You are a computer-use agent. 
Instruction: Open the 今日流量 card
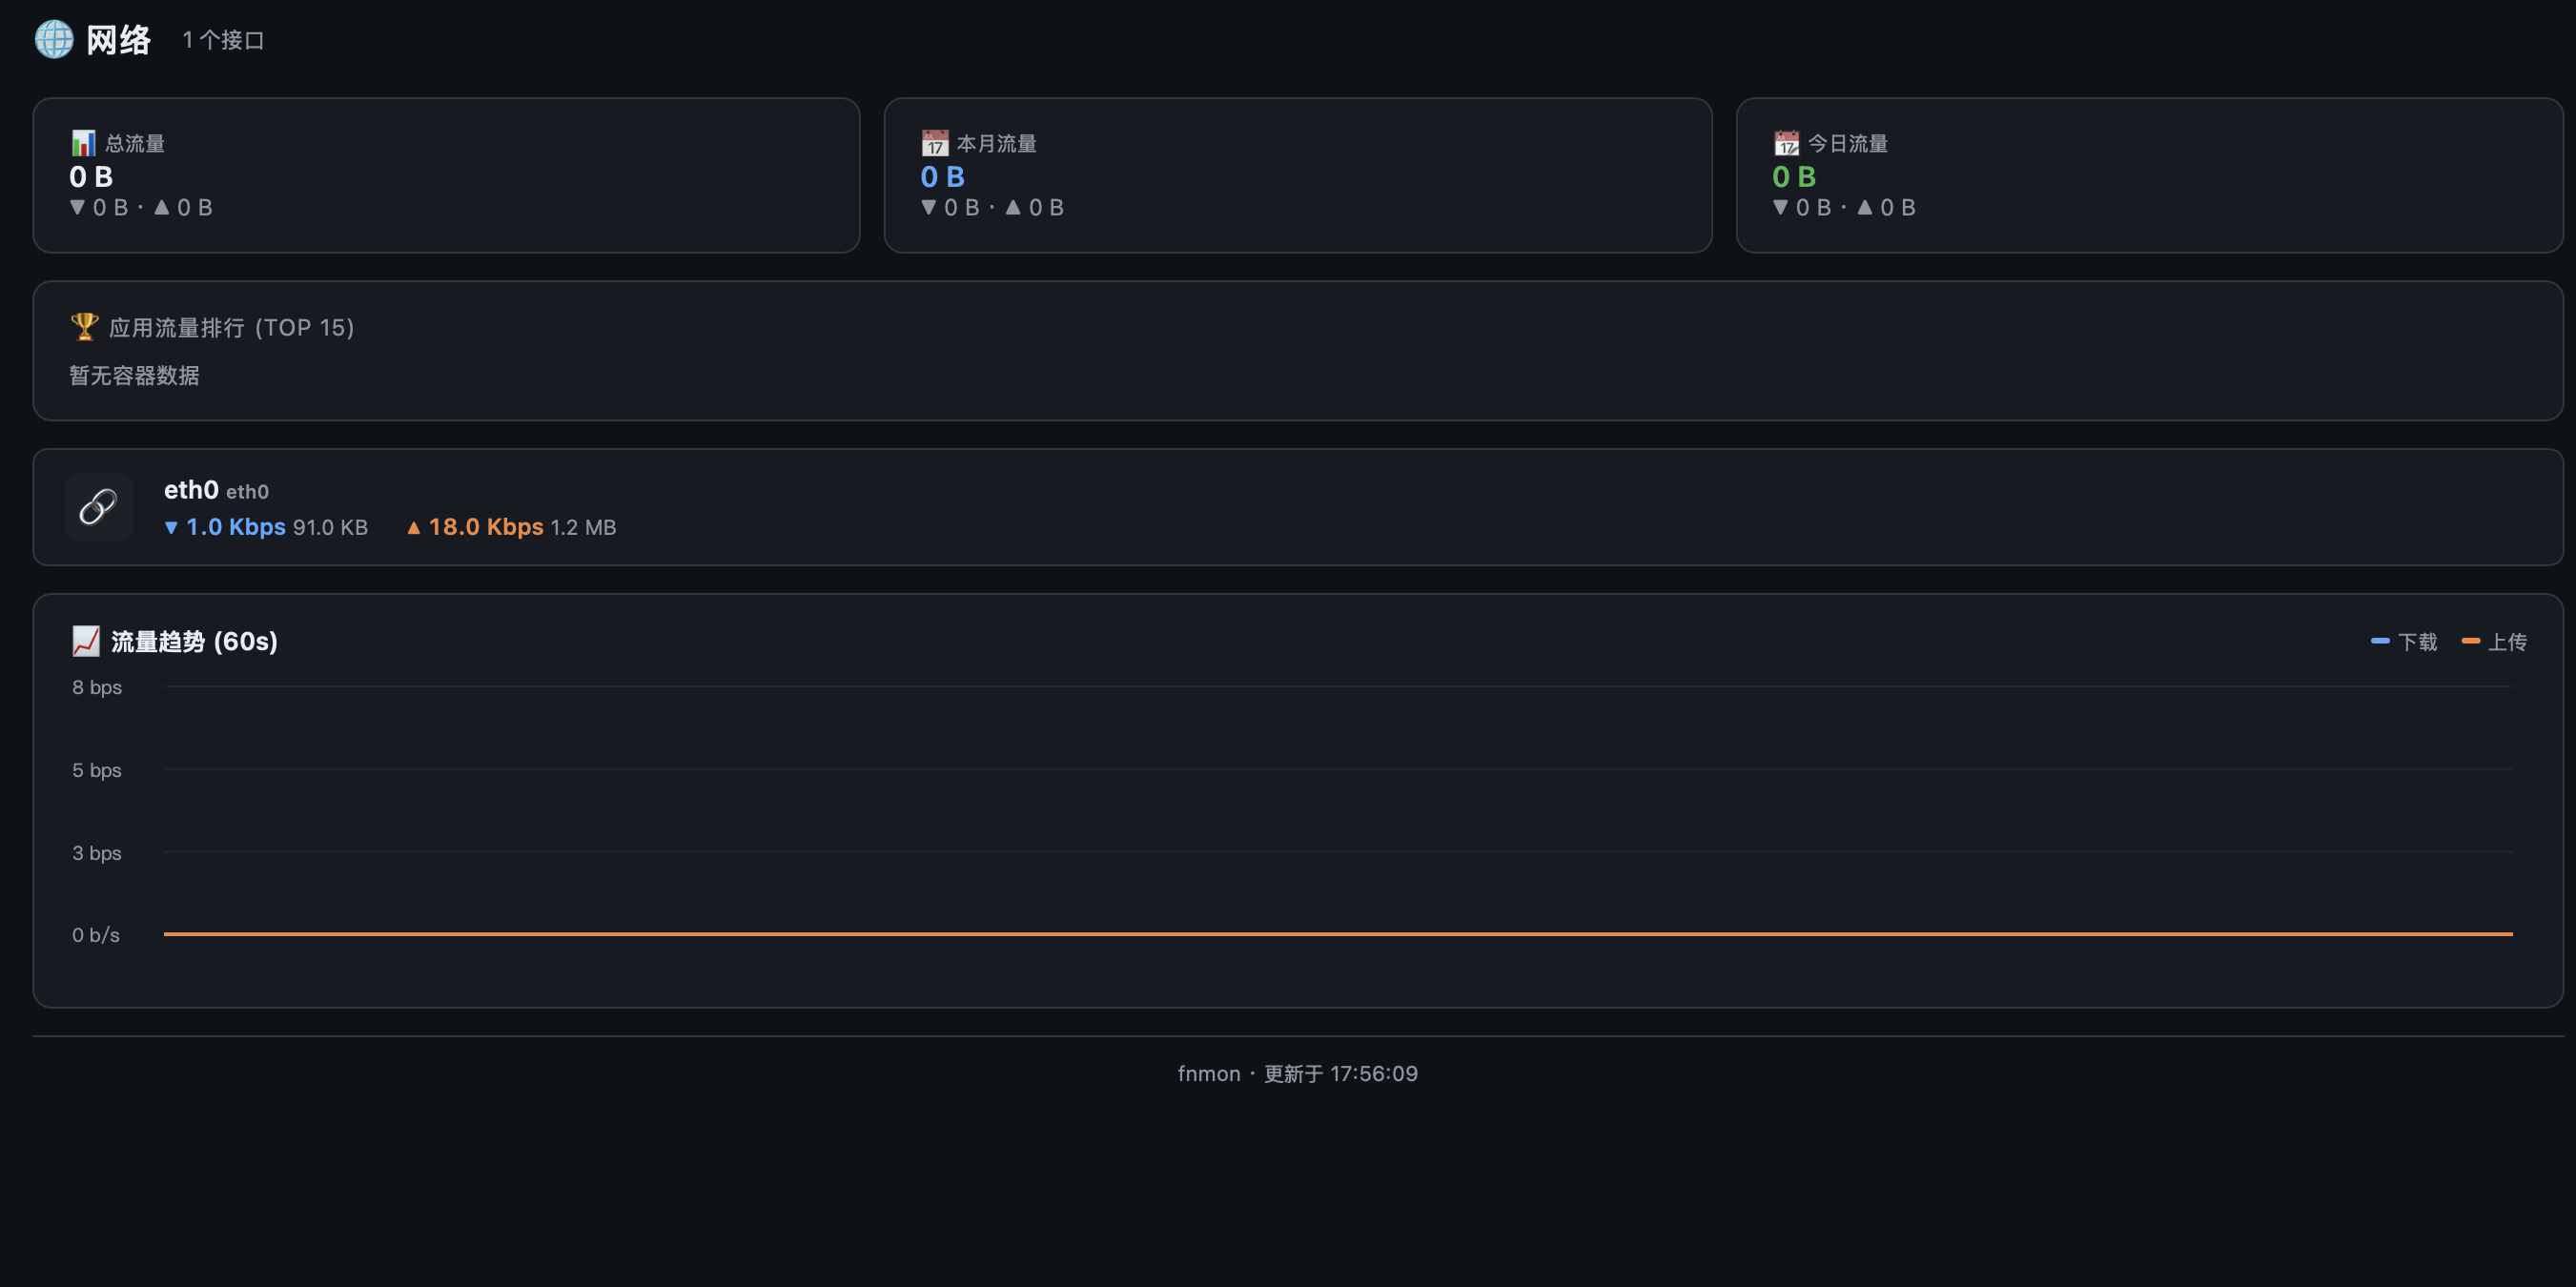click(2150, 175)
